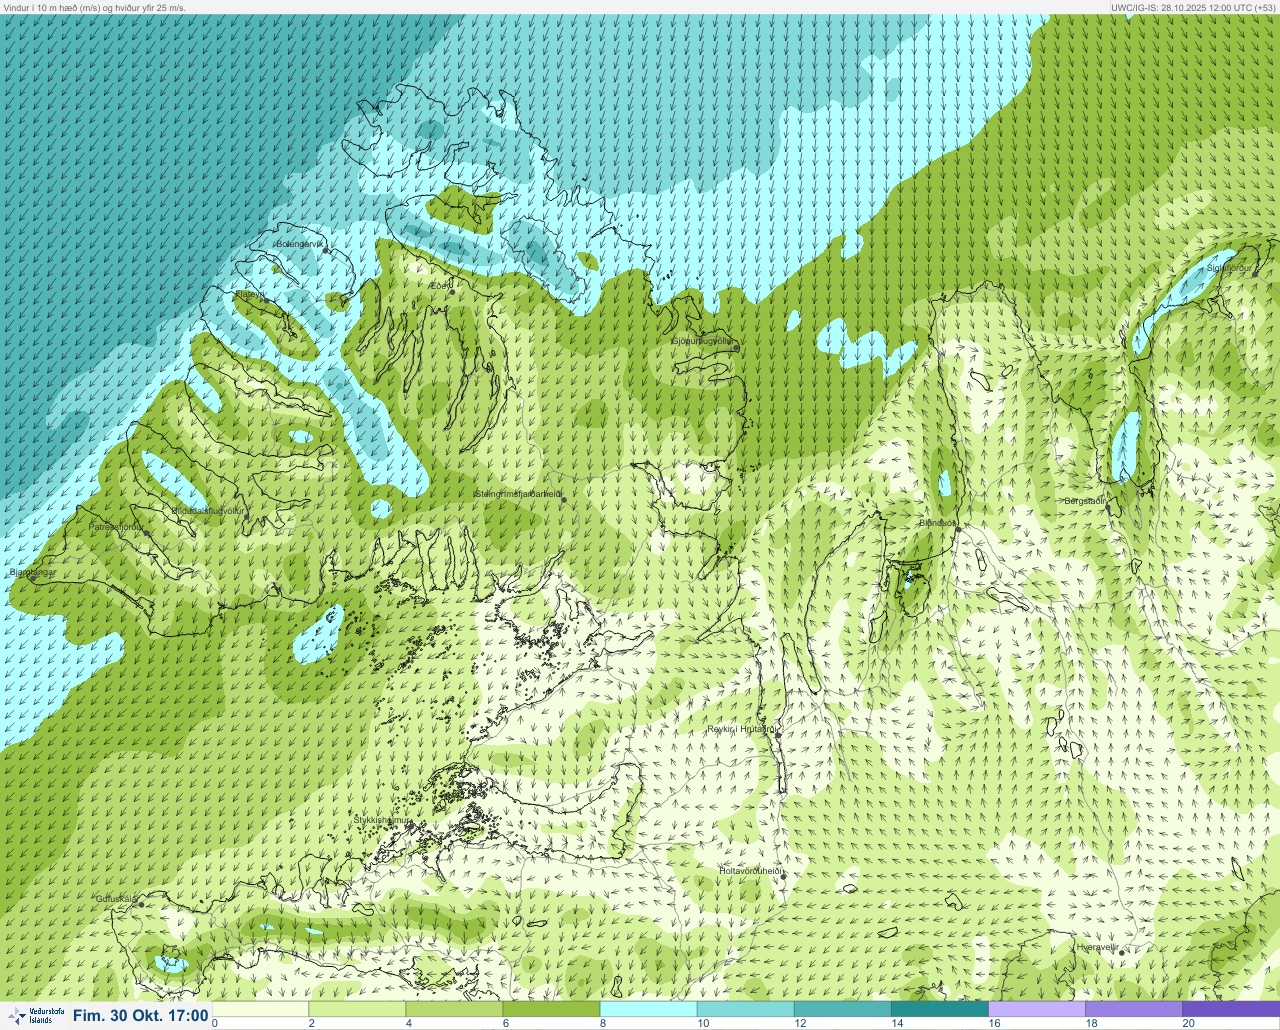Click the Gjögurflugvöllur station marker
Image resolution: width=1280 pixels, height=1030 pixels.
pyautogui.click(x=735, y=348)
